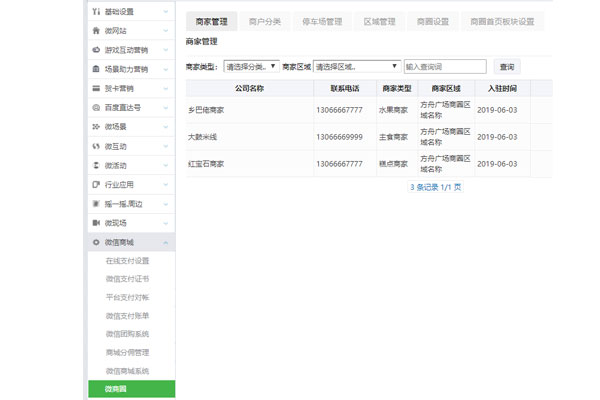Click the 微信商城 gear icon

coord(96,242)
